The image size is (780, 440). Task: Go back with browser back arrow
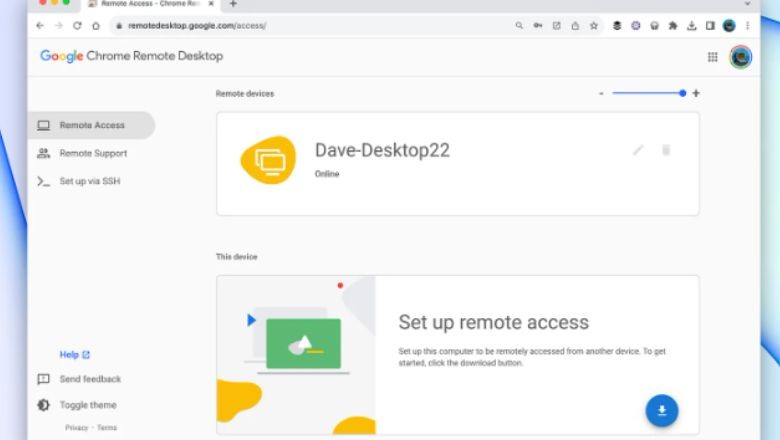pos(40,26)
